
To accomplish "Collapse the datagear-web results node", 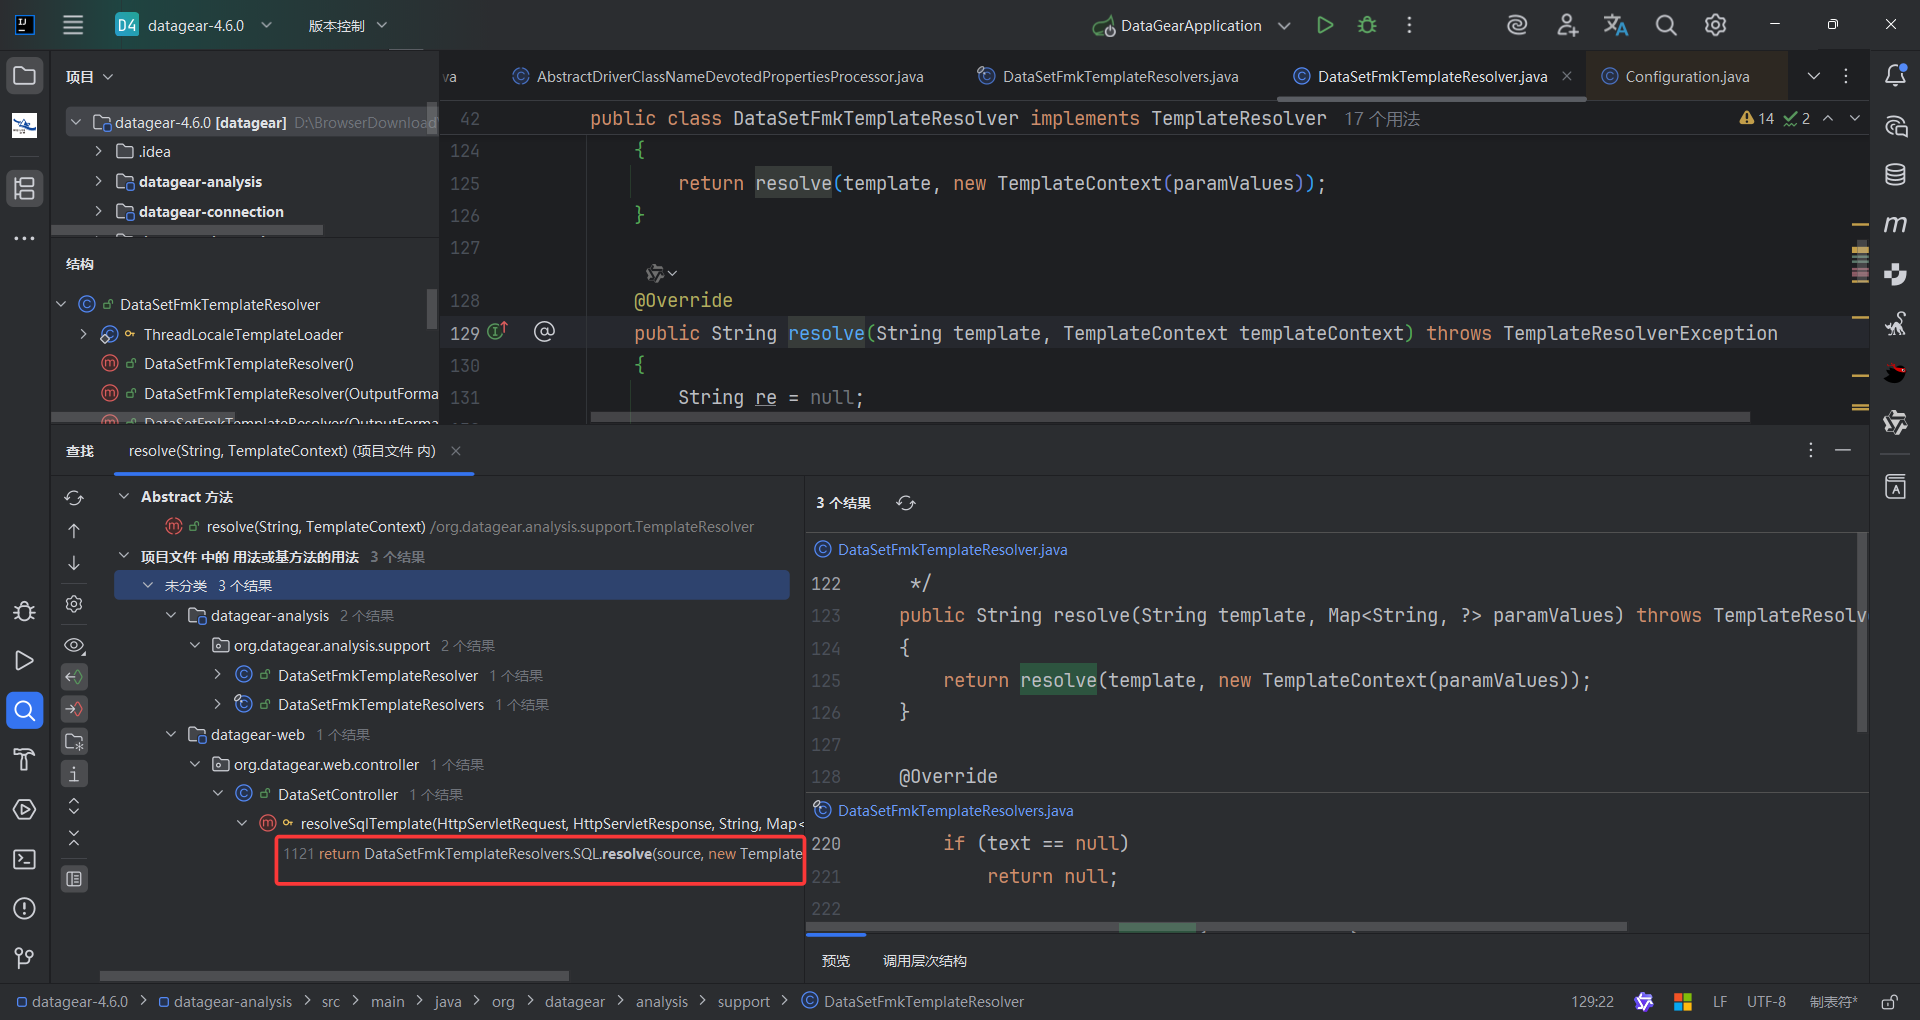I will pyautogui.click(x=171, y=734).
